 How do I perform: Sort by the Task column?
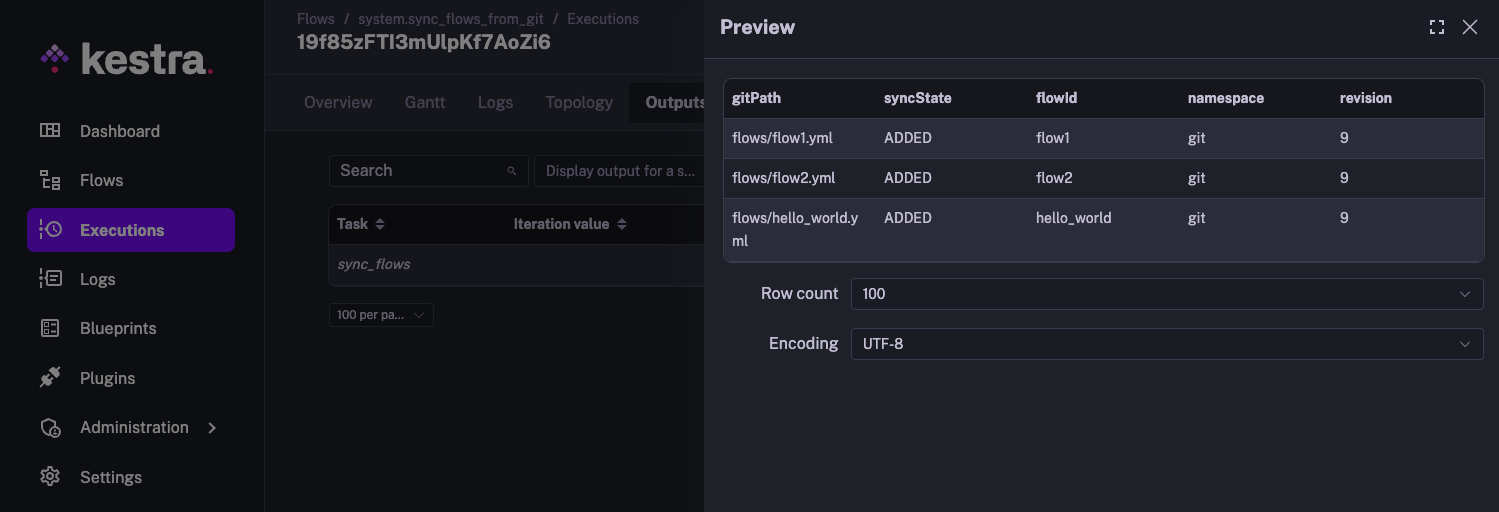[380, 224]
